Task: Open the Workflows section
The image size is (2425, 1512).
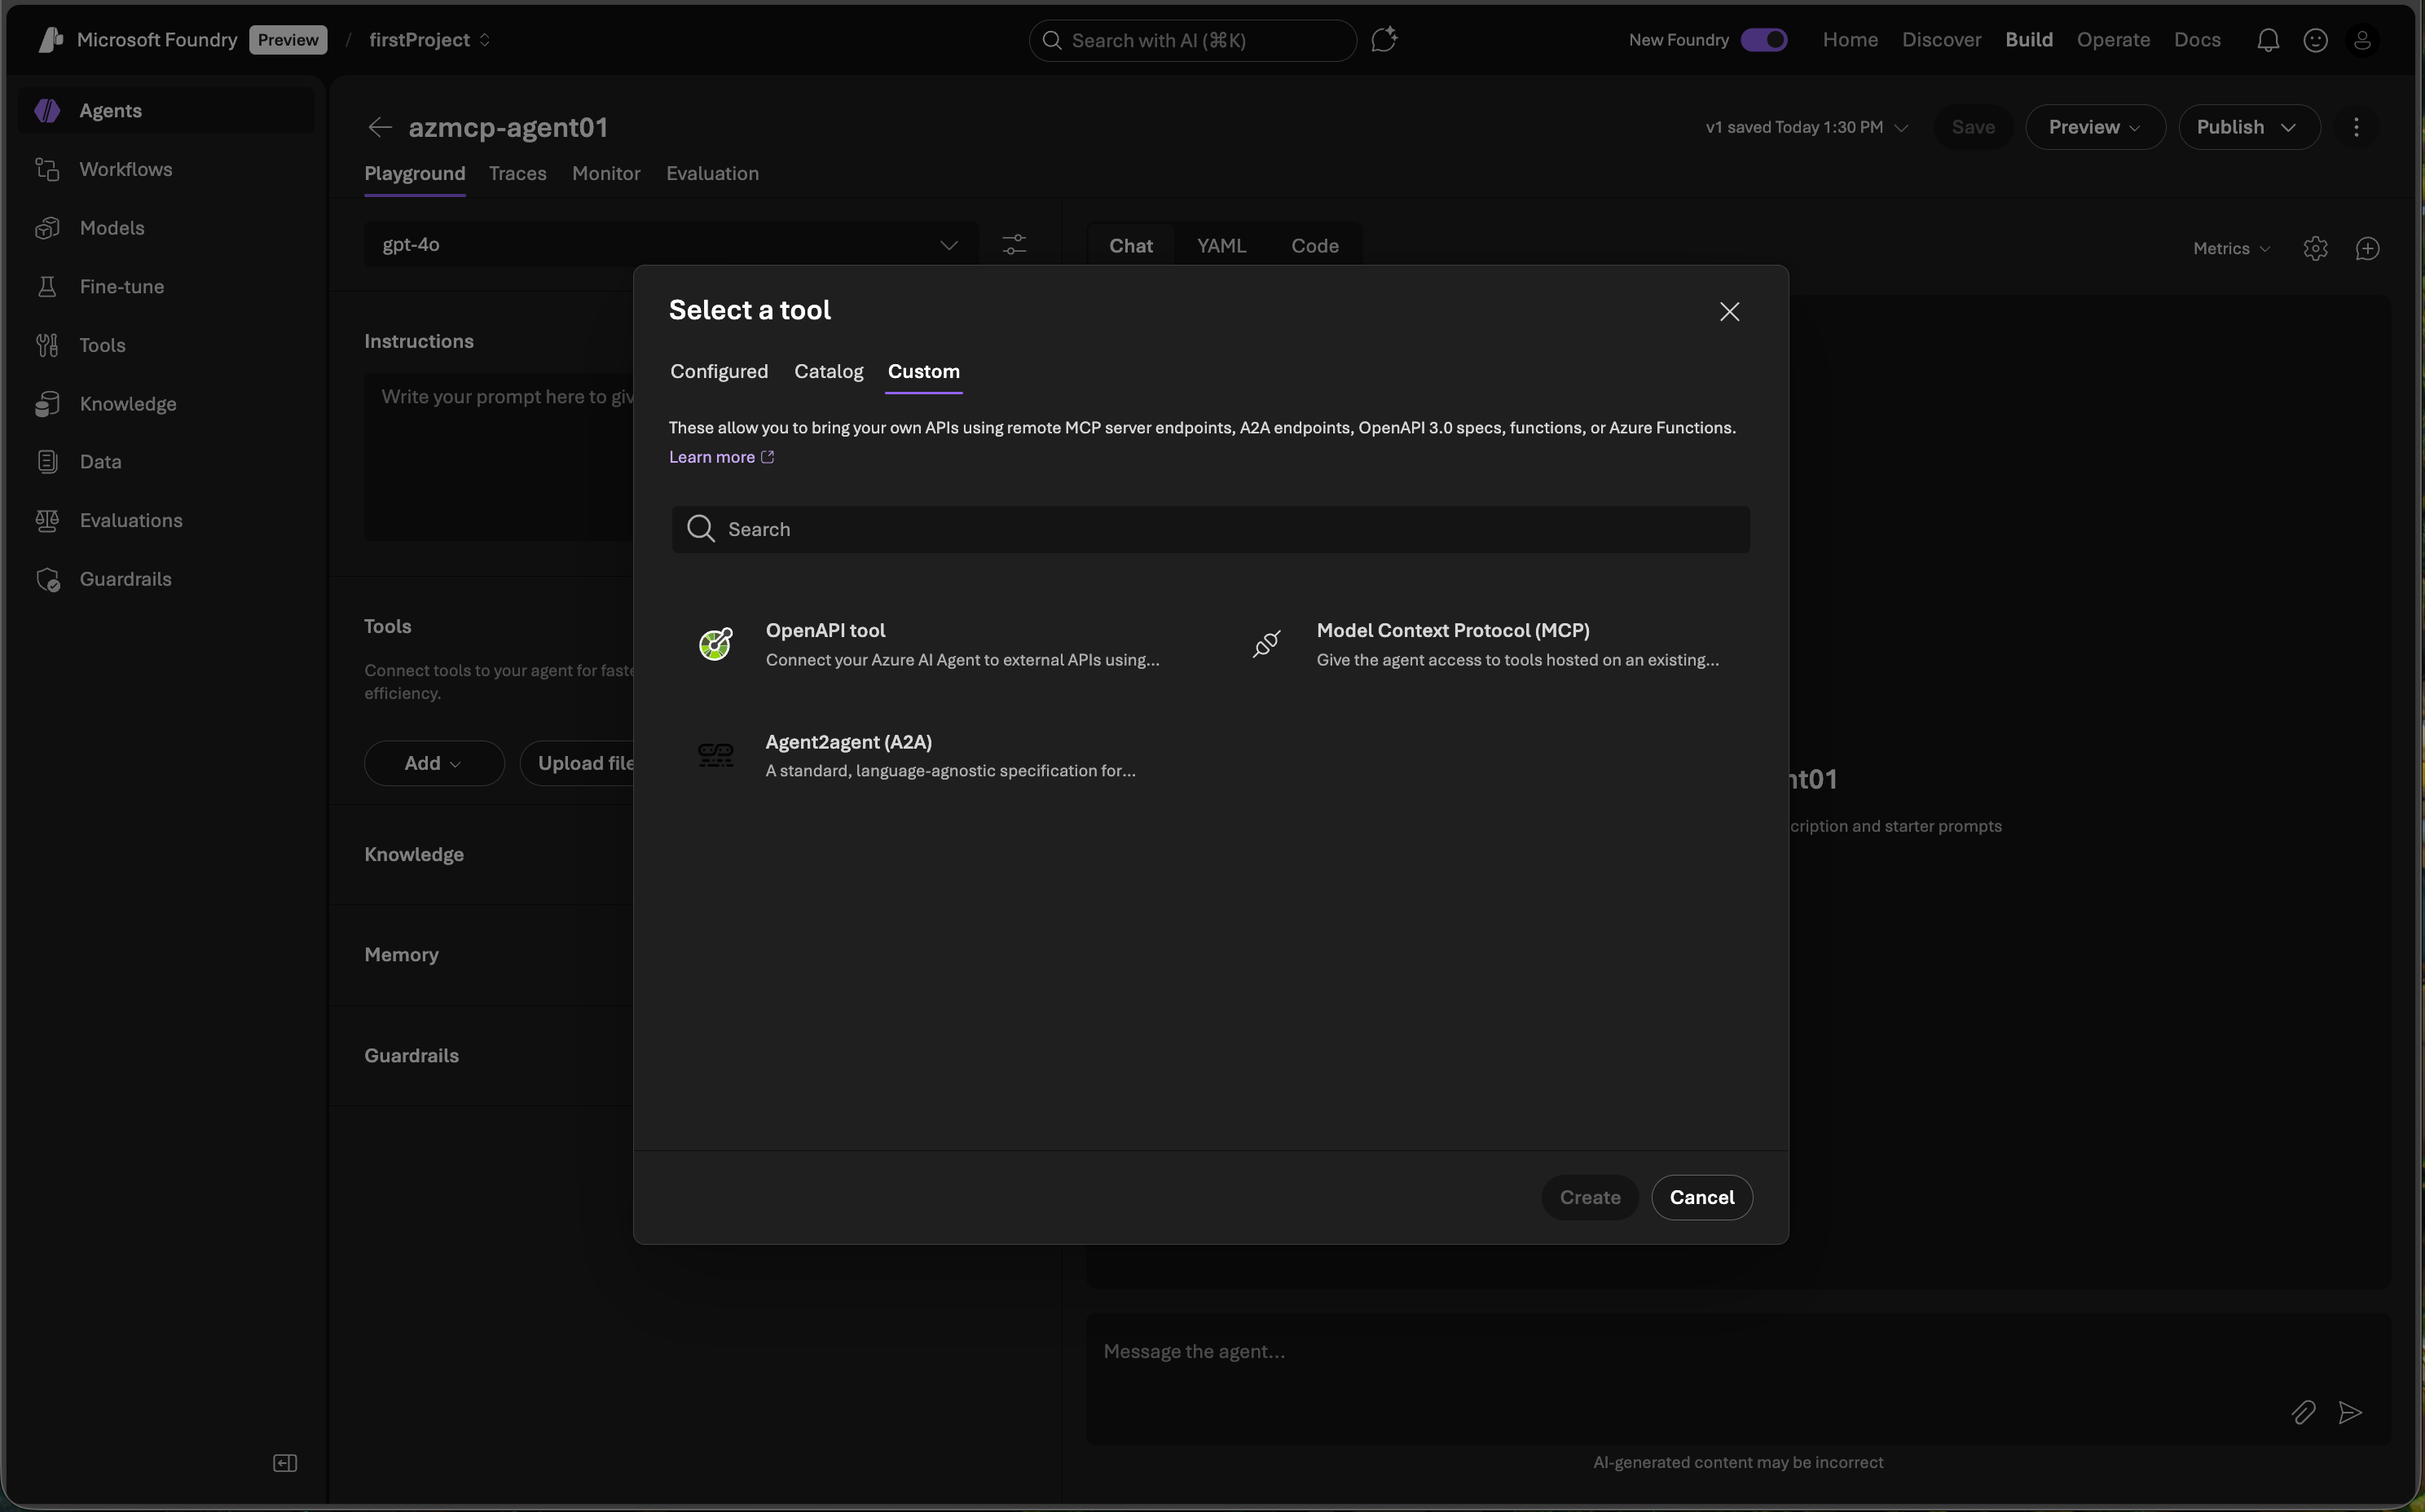Action: (x=125, y=168)
